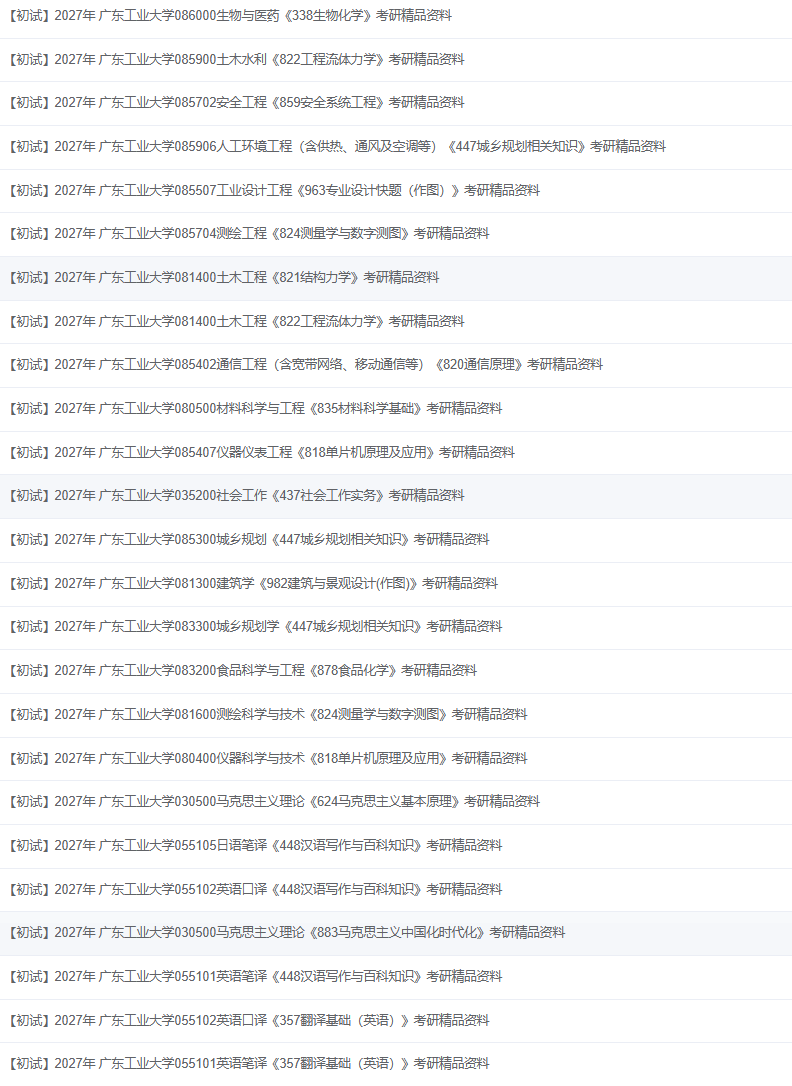Select the 030500马克思主义理论《883马克思主义中国化时代化》entry
The height and width of the screenshot is (1086, 792).
pos(287,932)
